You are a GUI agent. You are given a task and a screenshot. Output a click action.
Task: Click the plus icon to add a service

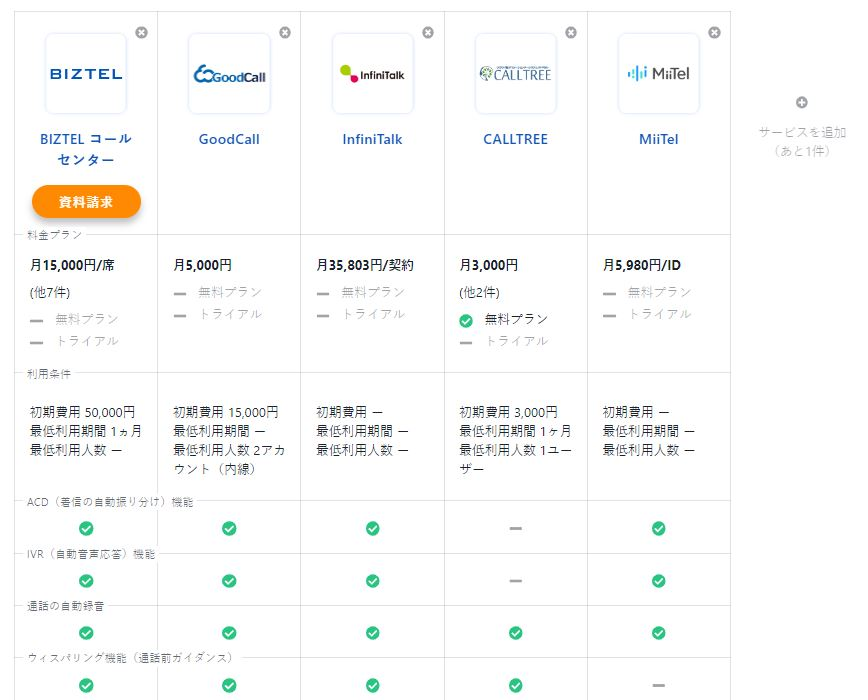(801, 103)
